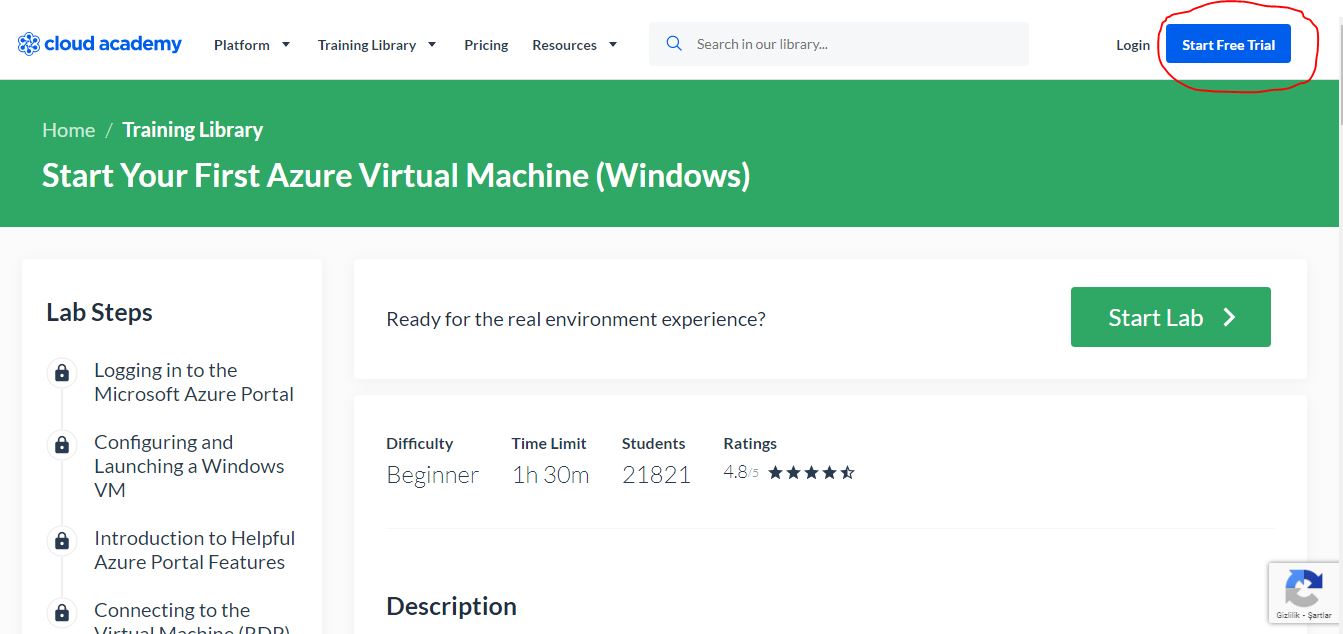Go to Home breadcrumb

[x=68, y=130]
